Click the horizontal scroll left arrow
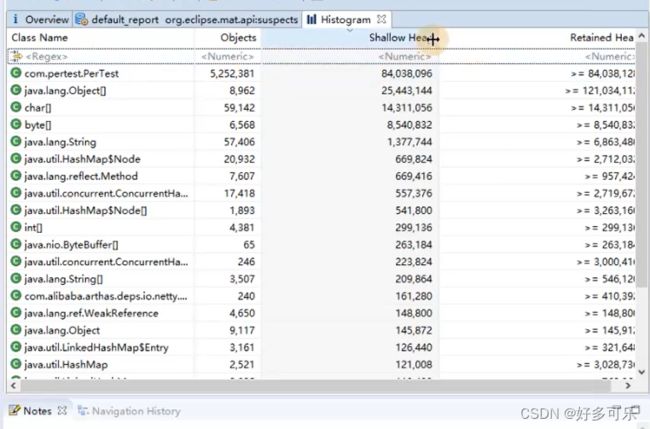Screen dimensions: 650x429 13,385
